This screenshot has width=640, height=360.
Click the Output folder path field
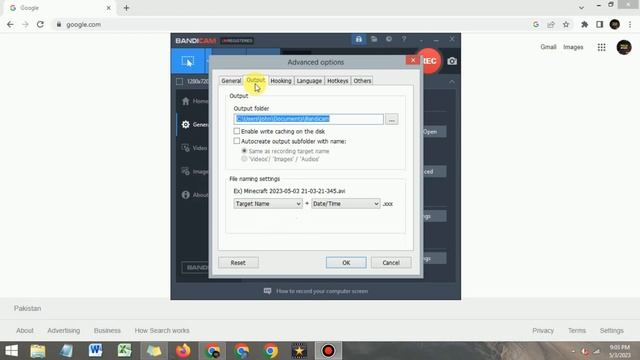(x=309, y=119)
